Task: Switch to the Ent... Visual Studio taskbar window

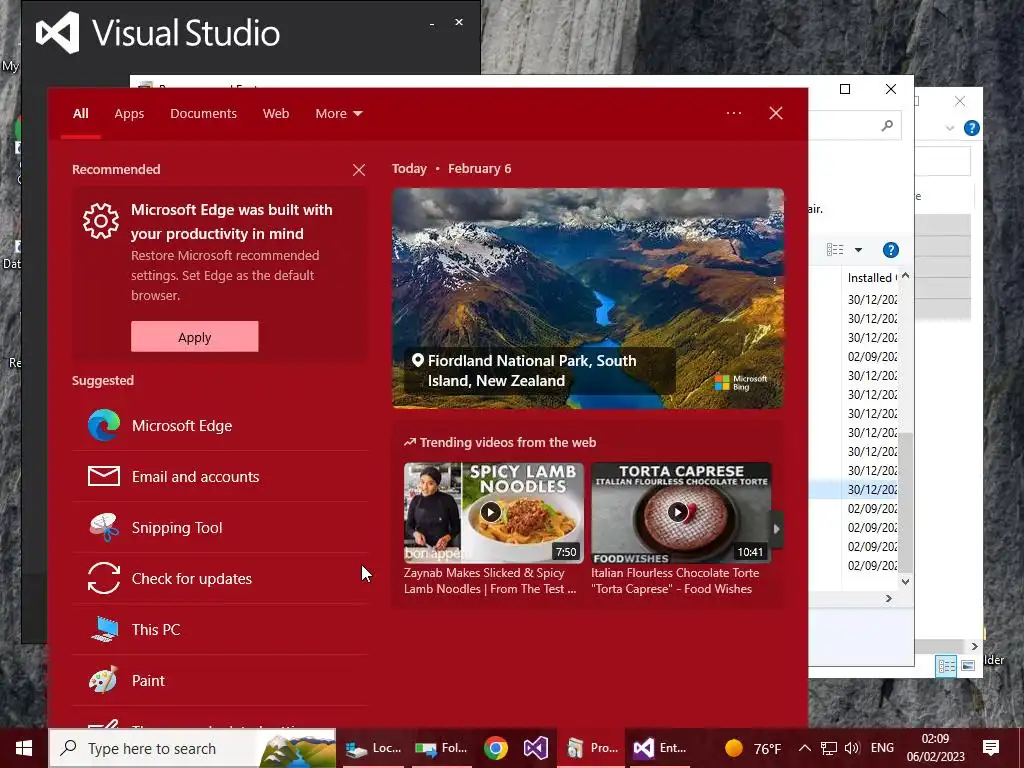Action: point(660,748)
